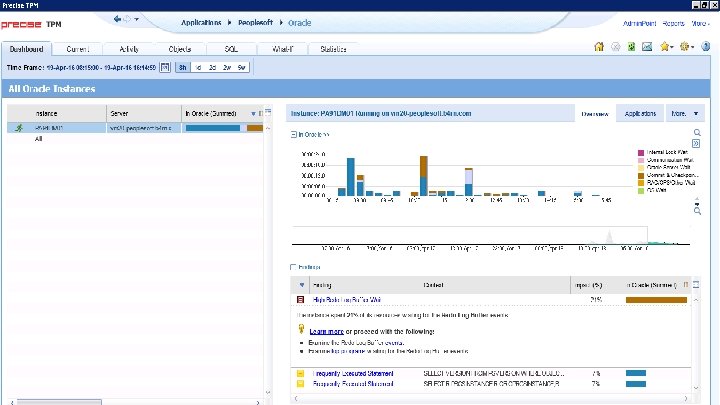Click the red finding icon for High Redo Log Buffer Wait
Screen dimensions: 720x405
pos(300,300)
